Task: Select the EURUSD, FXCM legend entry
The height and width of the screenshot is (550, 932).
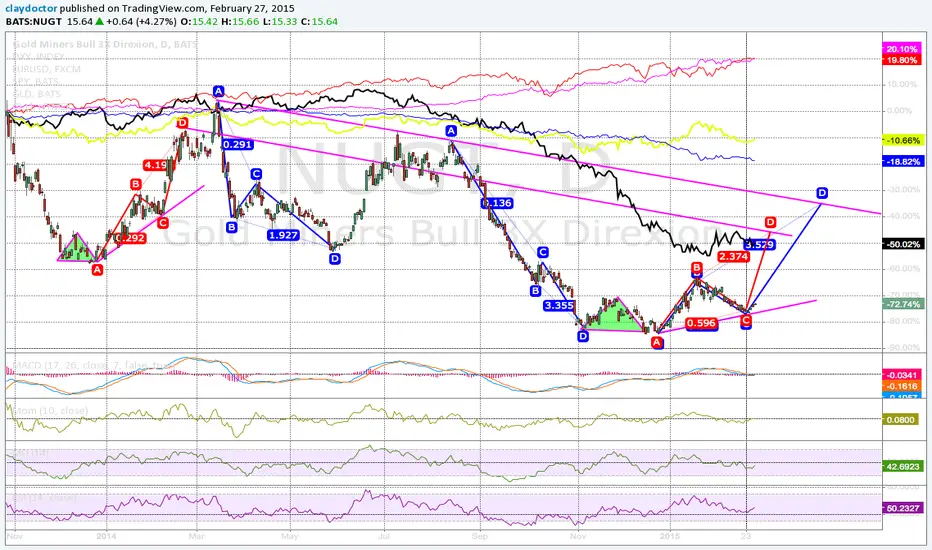Action: click(x=46, y=69)
